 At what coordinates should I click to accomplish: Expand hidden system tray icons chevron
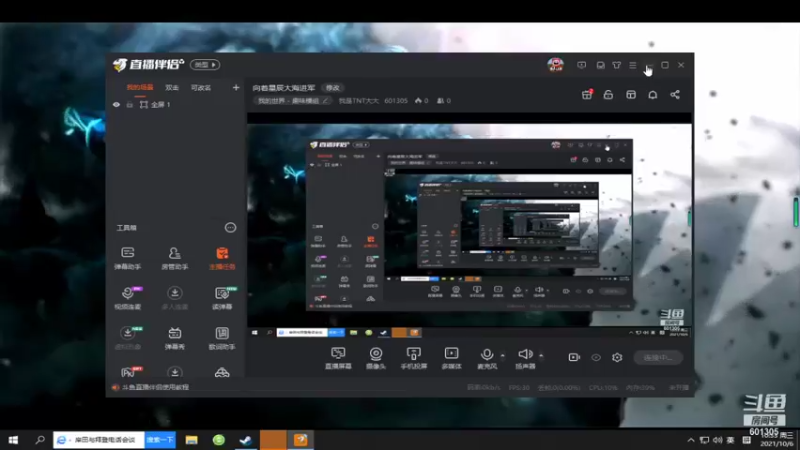pyautogui.click(x=691, y=440)
